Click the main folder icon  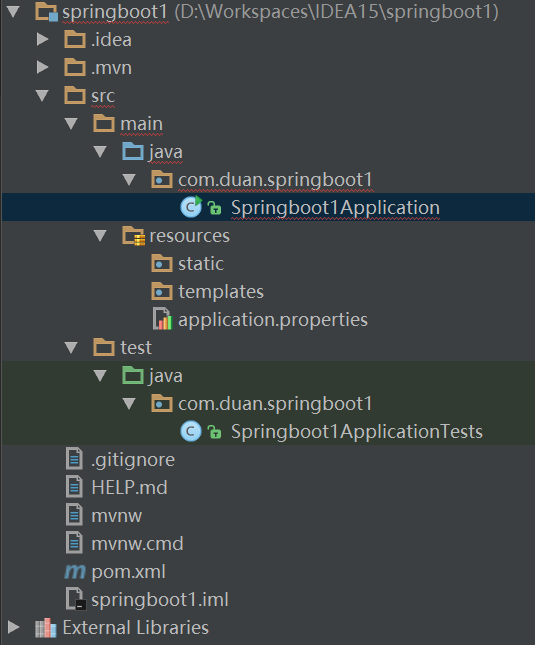[104, 123]
